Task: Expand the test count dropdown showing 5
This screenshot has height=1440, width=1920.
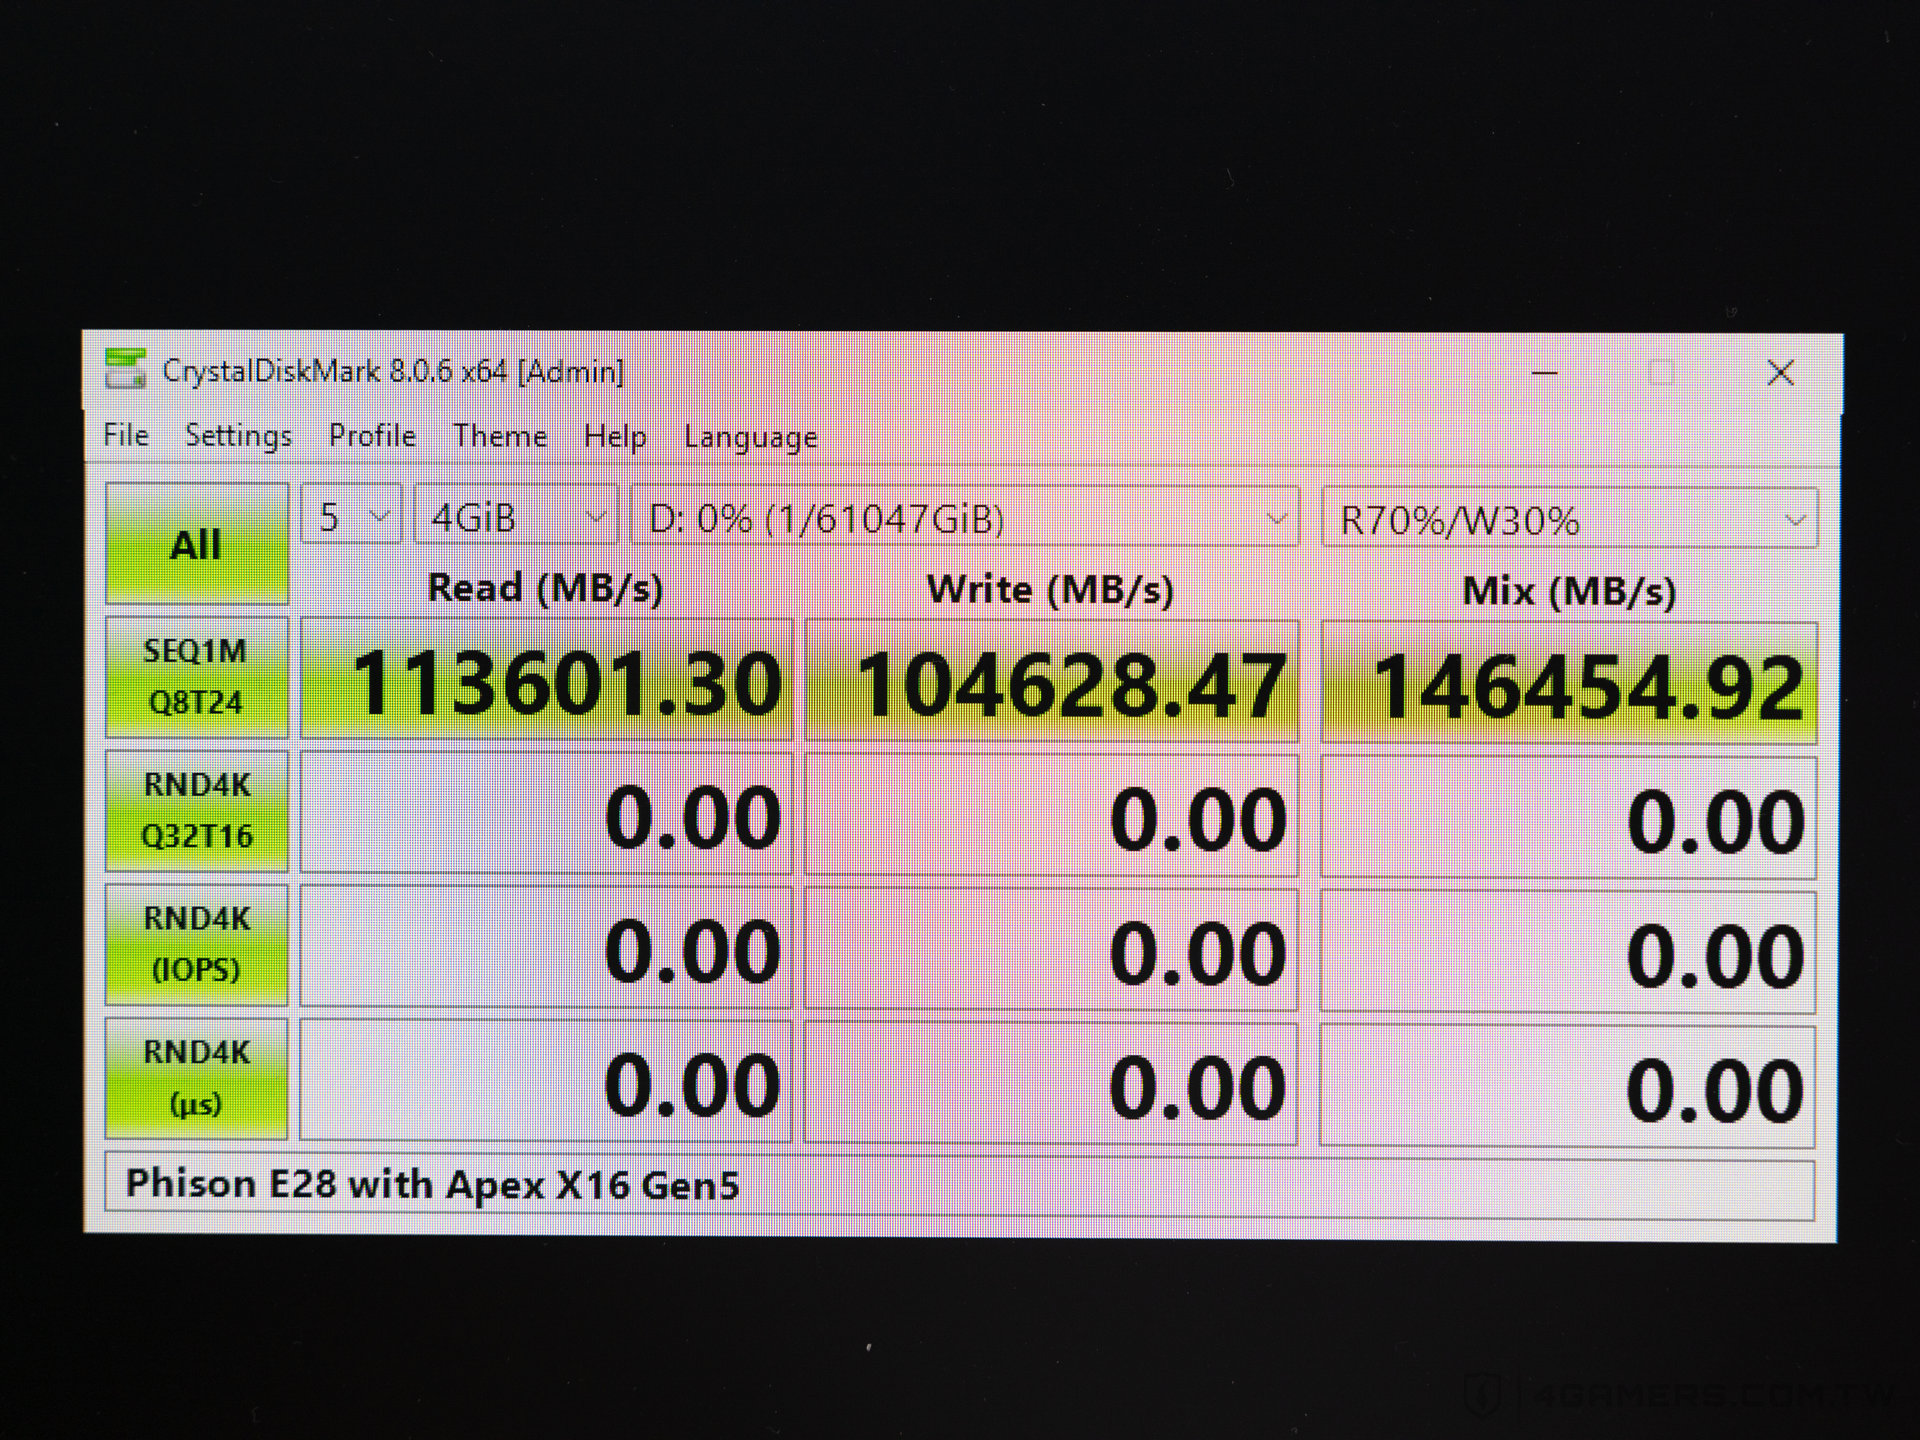Action: 351,516
